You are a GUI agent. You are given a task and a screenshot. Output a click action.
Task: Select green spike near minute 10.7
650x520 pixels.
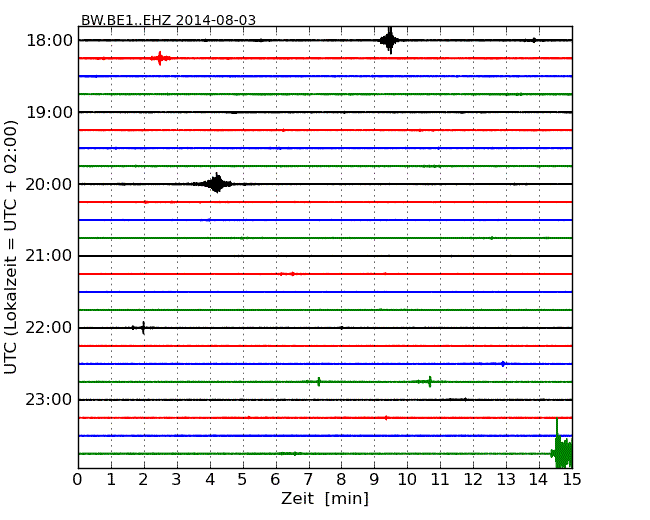429,381
